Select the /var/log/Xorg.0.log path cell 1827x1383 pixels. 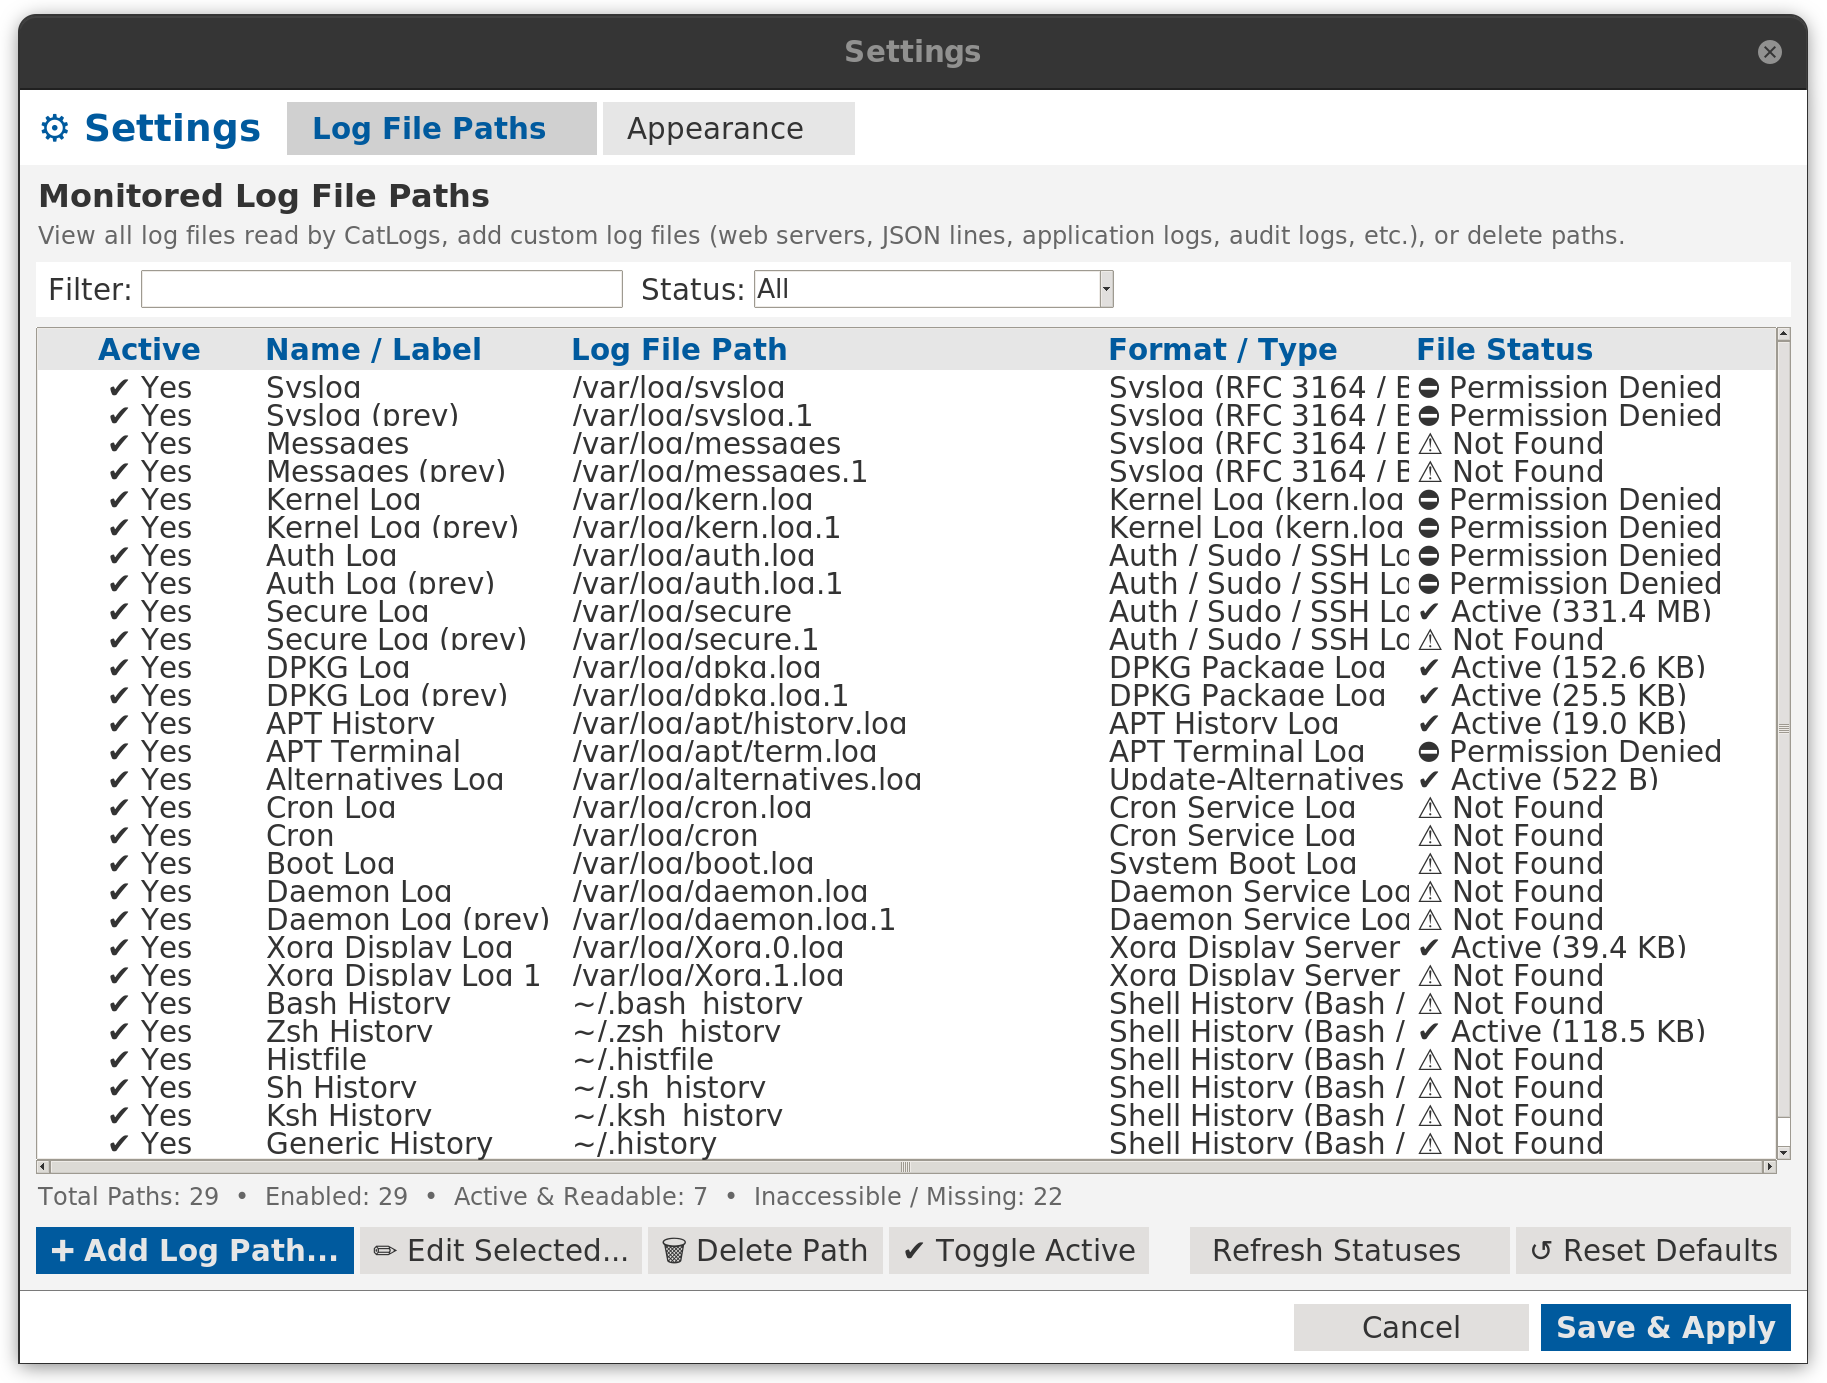click(x=708, y=948)
